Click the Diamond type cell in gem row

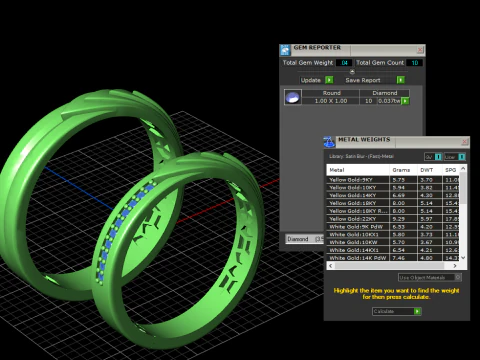coord(384,93)
